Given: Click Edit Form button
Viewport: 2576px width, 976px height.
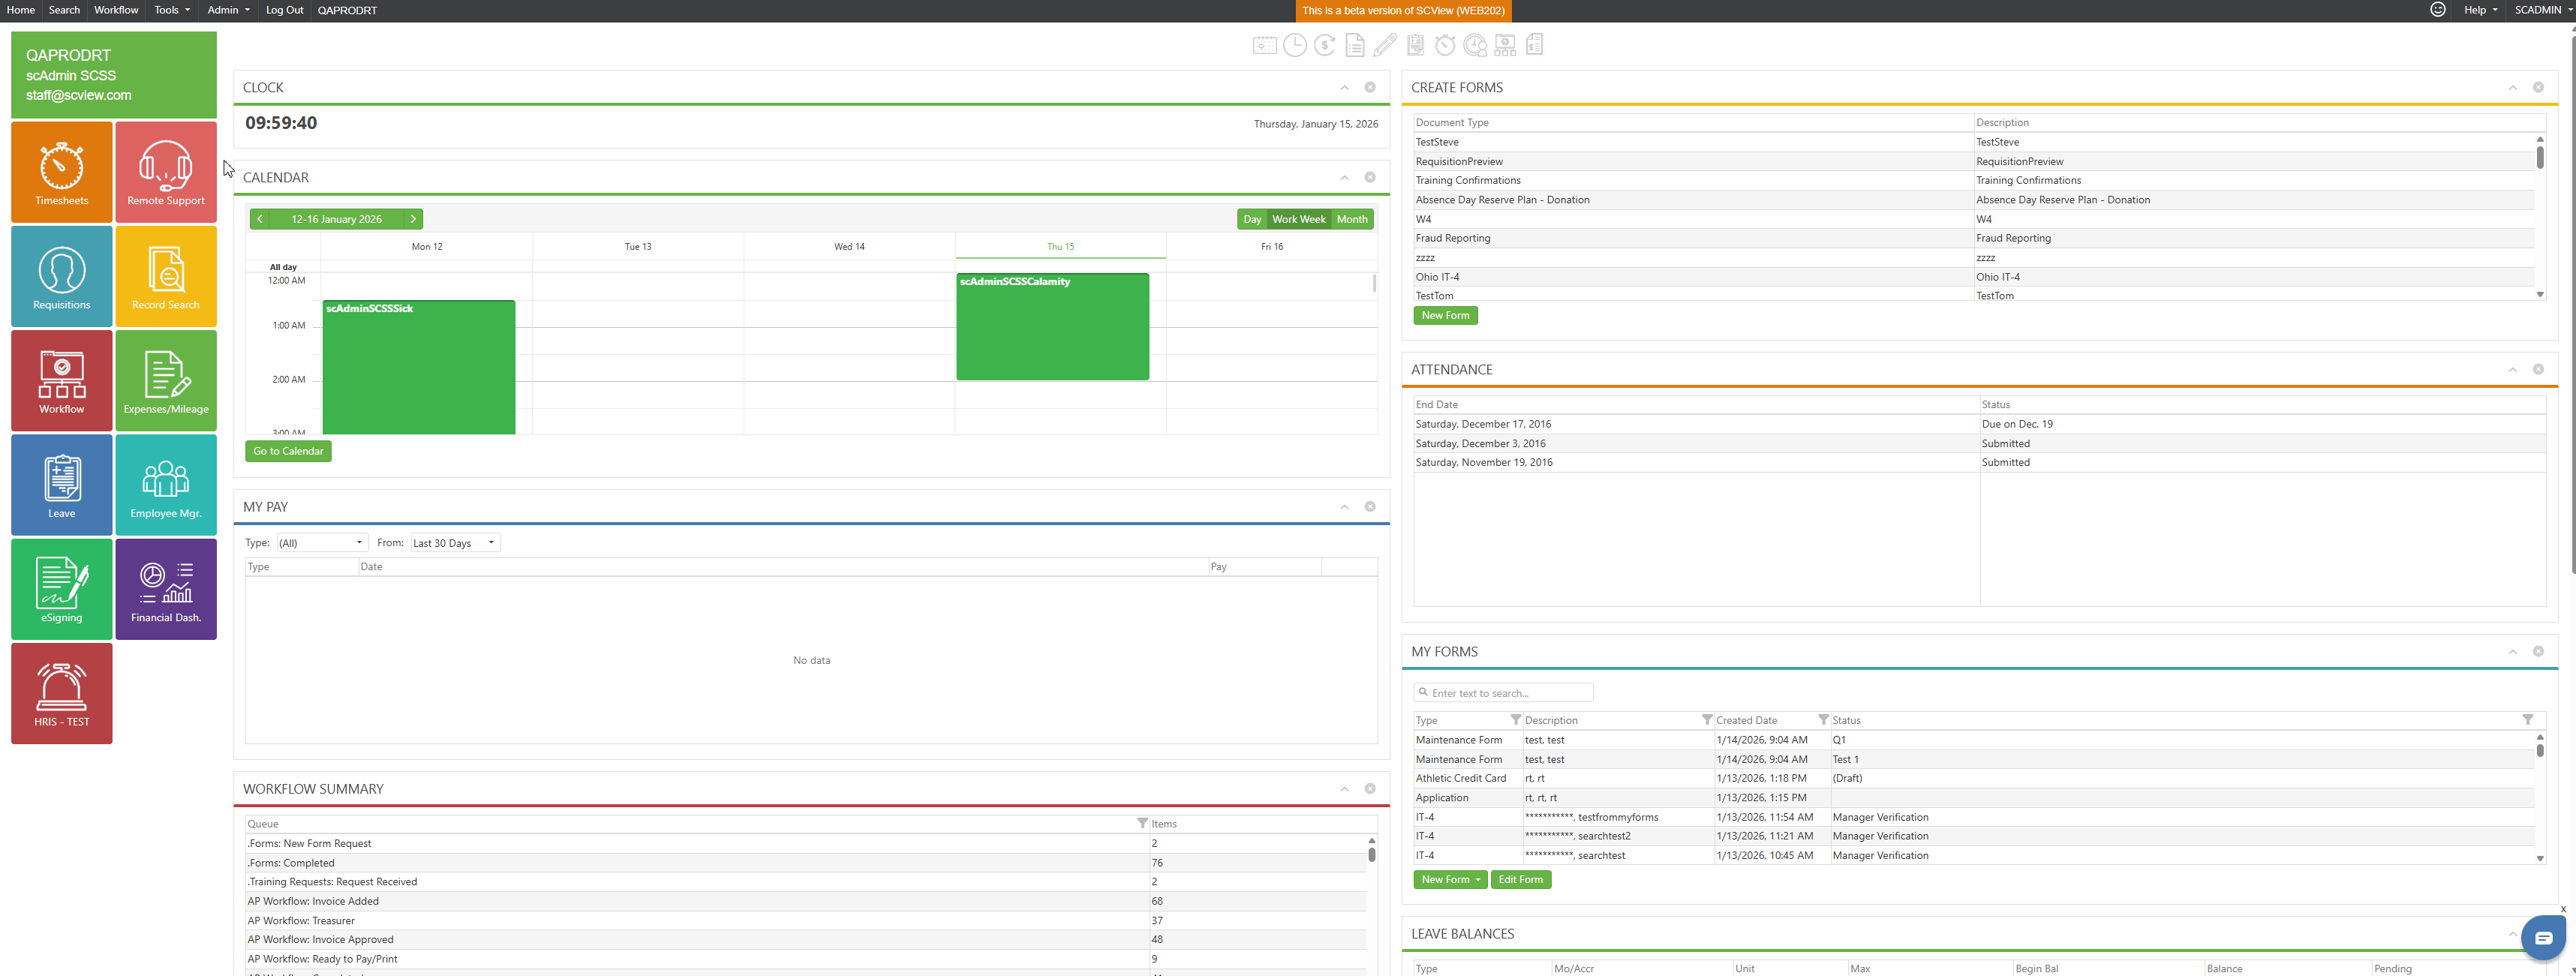Looking at the screenshot, I should [1520, 880].
